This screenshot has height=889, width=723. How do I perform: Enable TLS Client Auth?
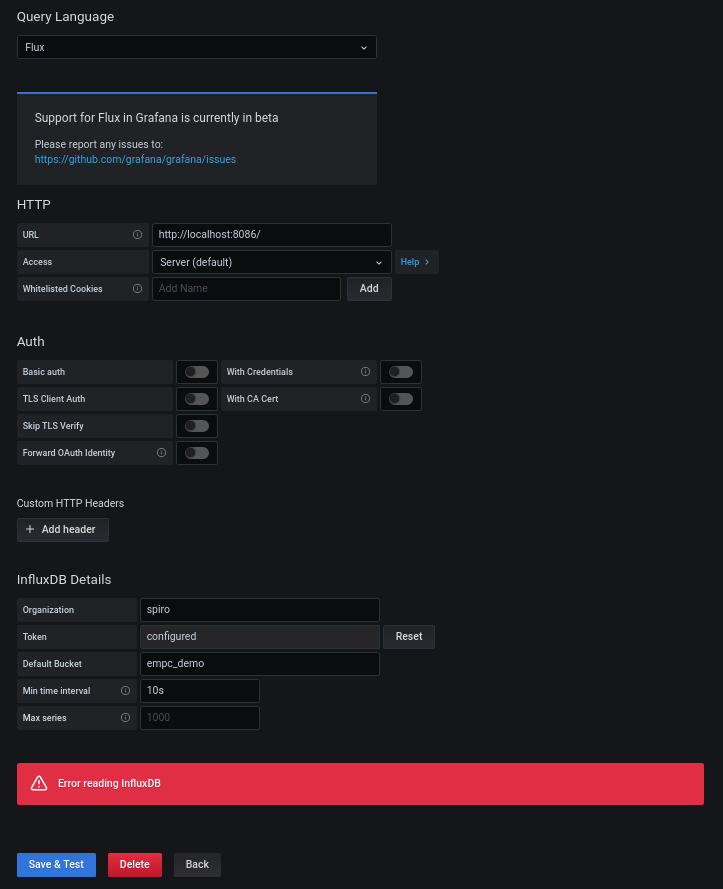point(196,399)
